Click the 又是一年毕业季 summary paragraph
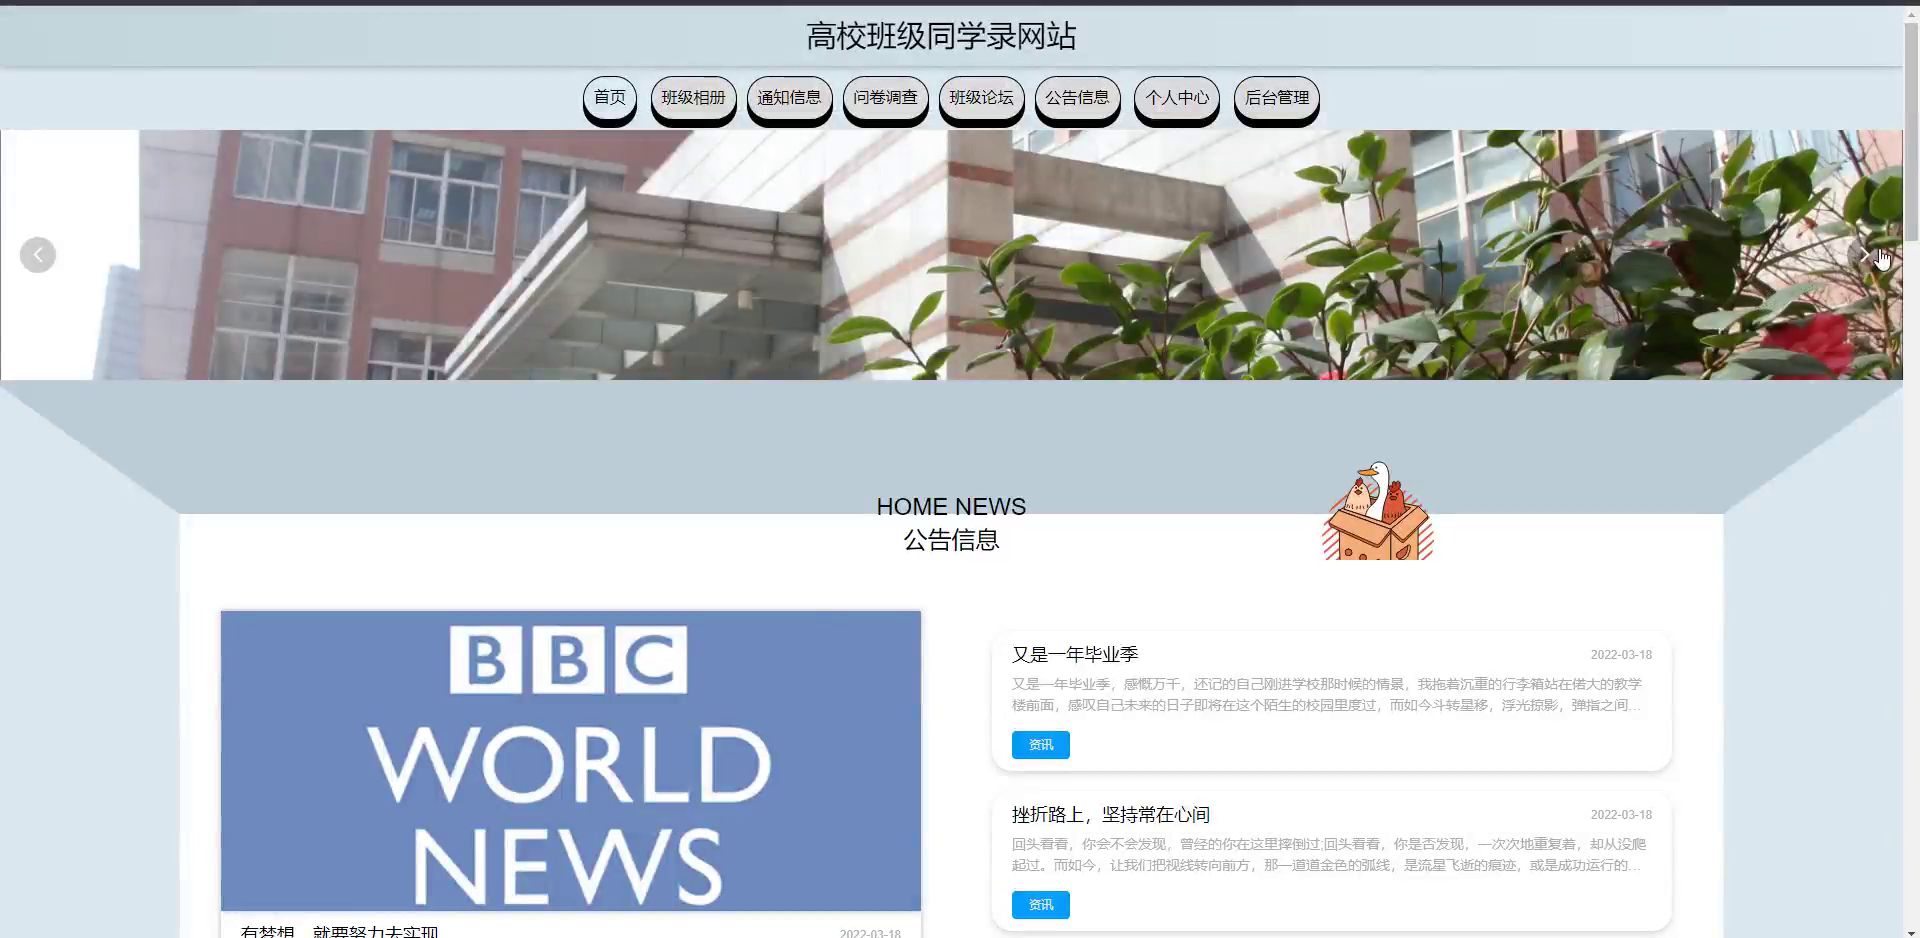The image size is (1920, 938). (1327, 695)
